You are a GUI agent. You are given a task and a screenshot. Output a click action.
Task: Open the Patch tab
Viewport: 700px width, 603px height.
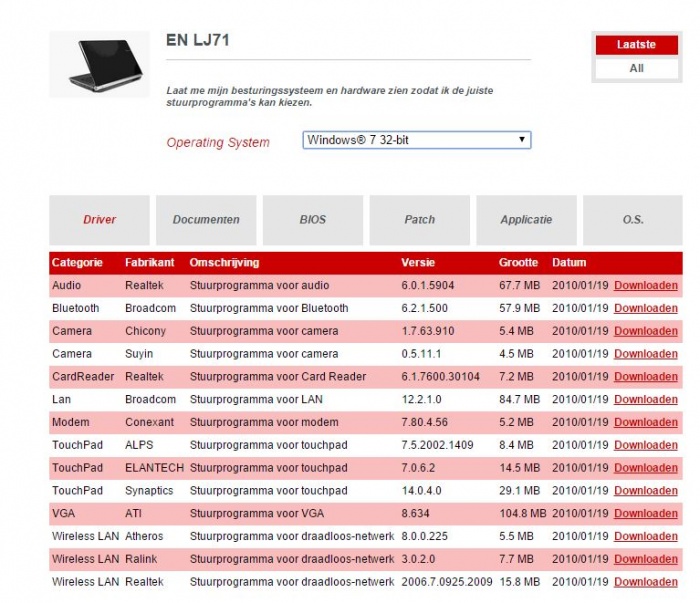(x=419, y=220)
